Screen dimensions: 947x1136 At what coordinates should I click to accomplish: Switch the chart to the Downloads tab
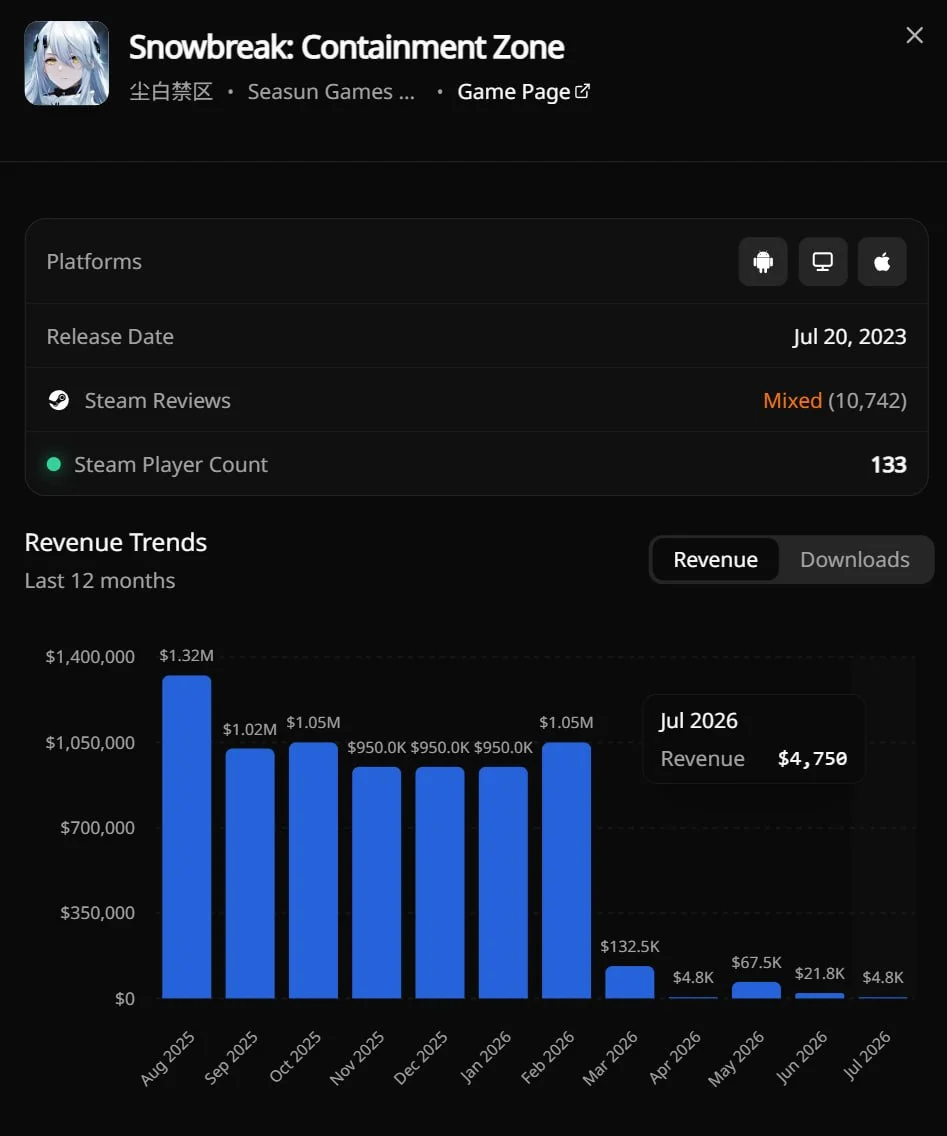[x=854, y=559]
